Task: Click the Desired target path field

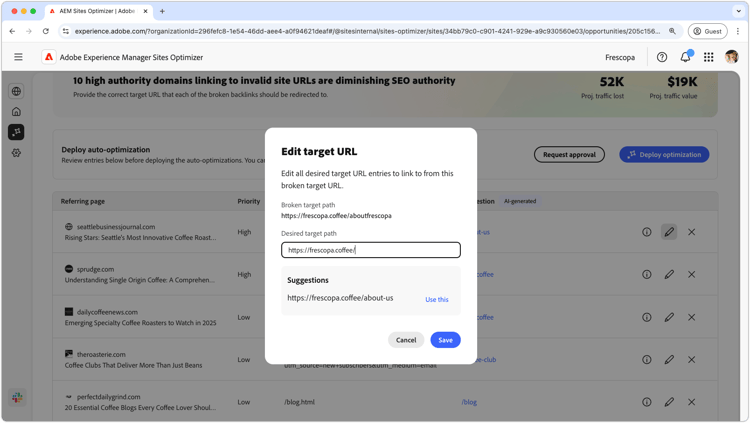Action: (x=371, y=250)
